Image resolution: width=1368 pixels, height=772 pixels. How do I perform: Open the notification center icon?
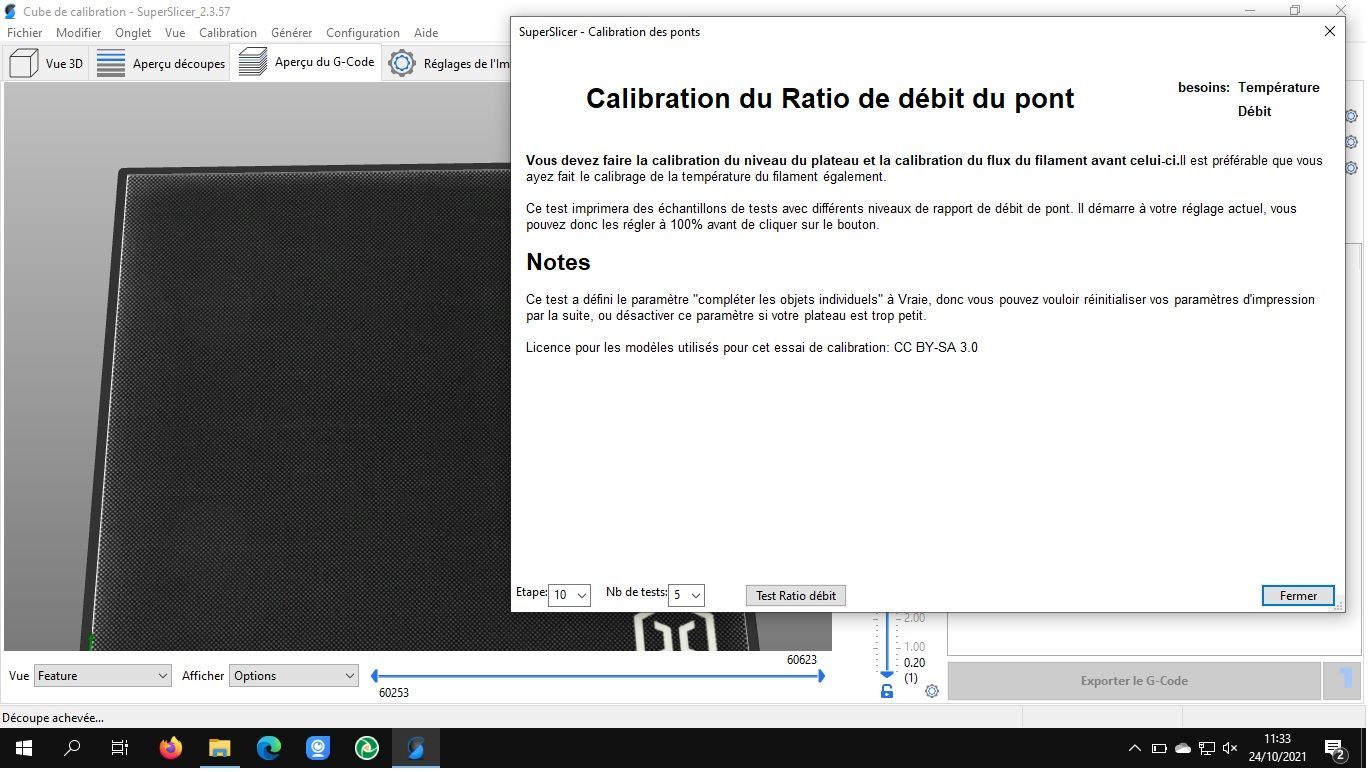tap(1334, 748)
